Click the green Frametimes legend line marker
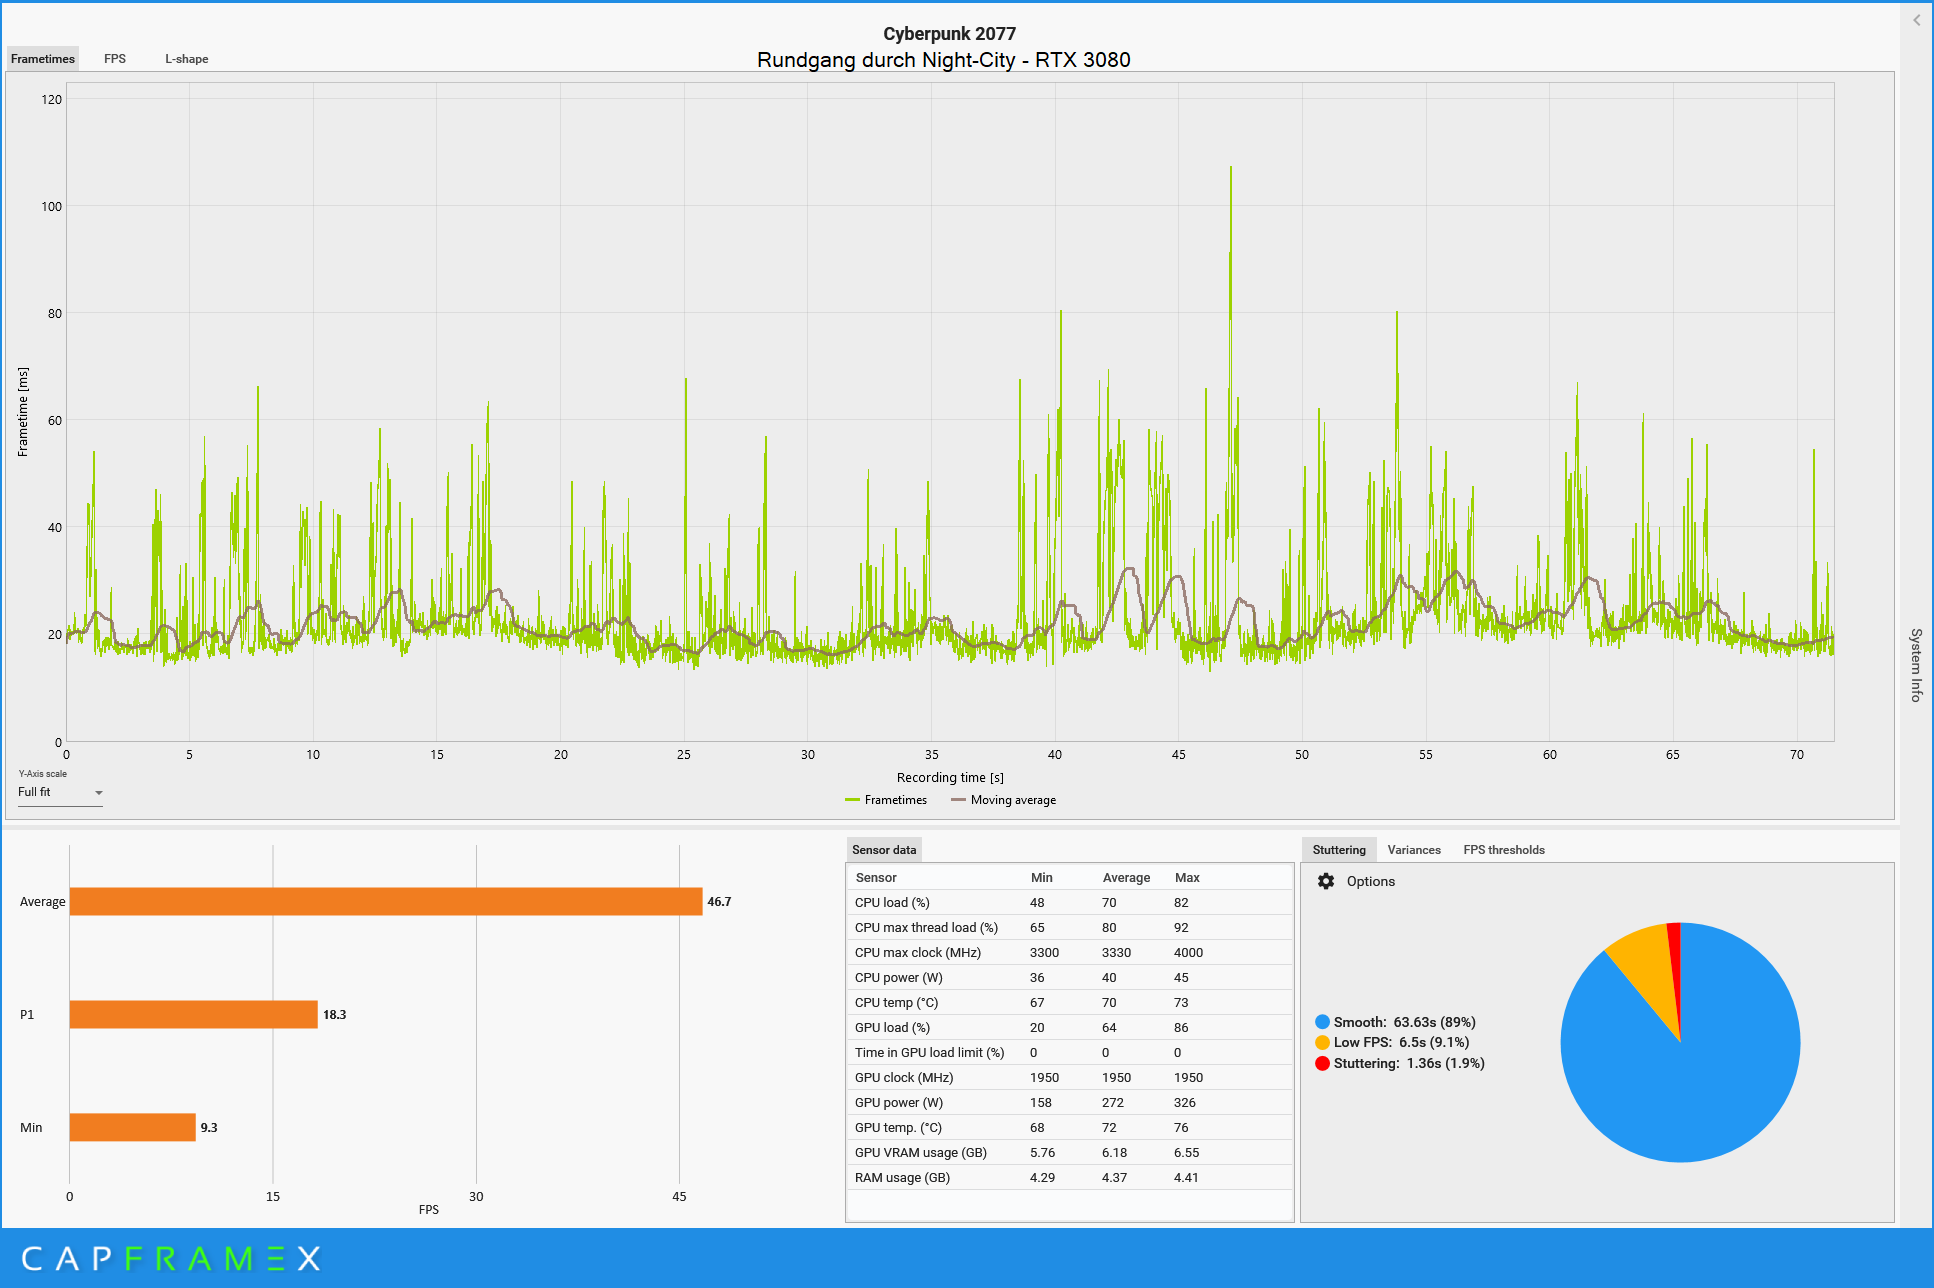Screen dimensions: 1934x1288 point(852,800)
